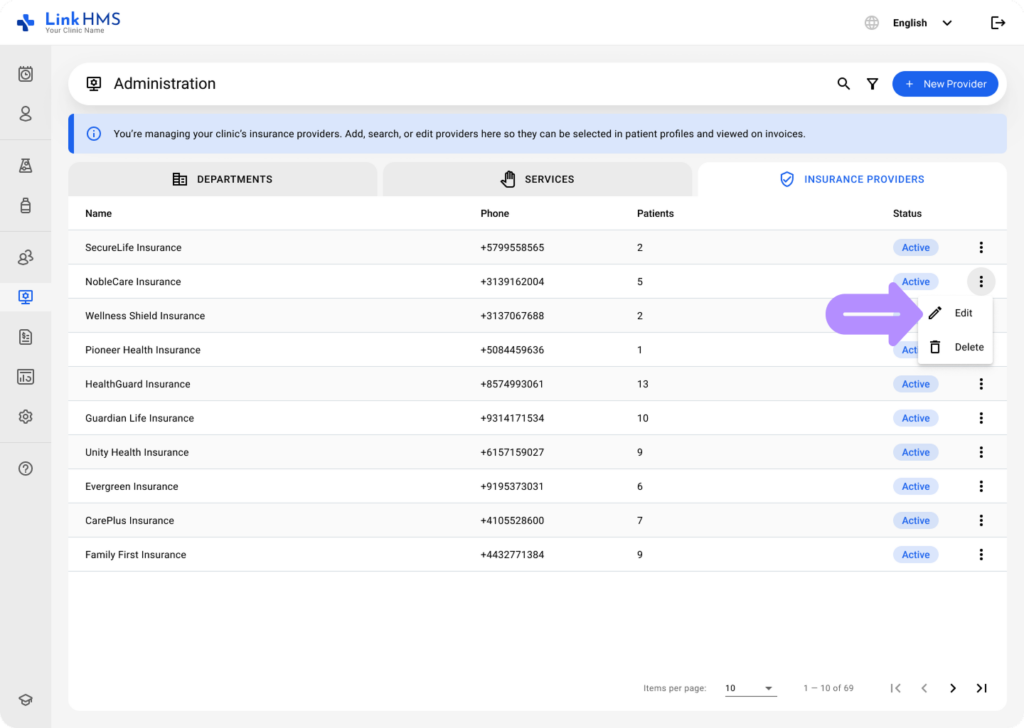The width and height of the screenshot is (1024, 728).
Task: Click the HealthGuard Insurance row name
Action: point(138,384)
